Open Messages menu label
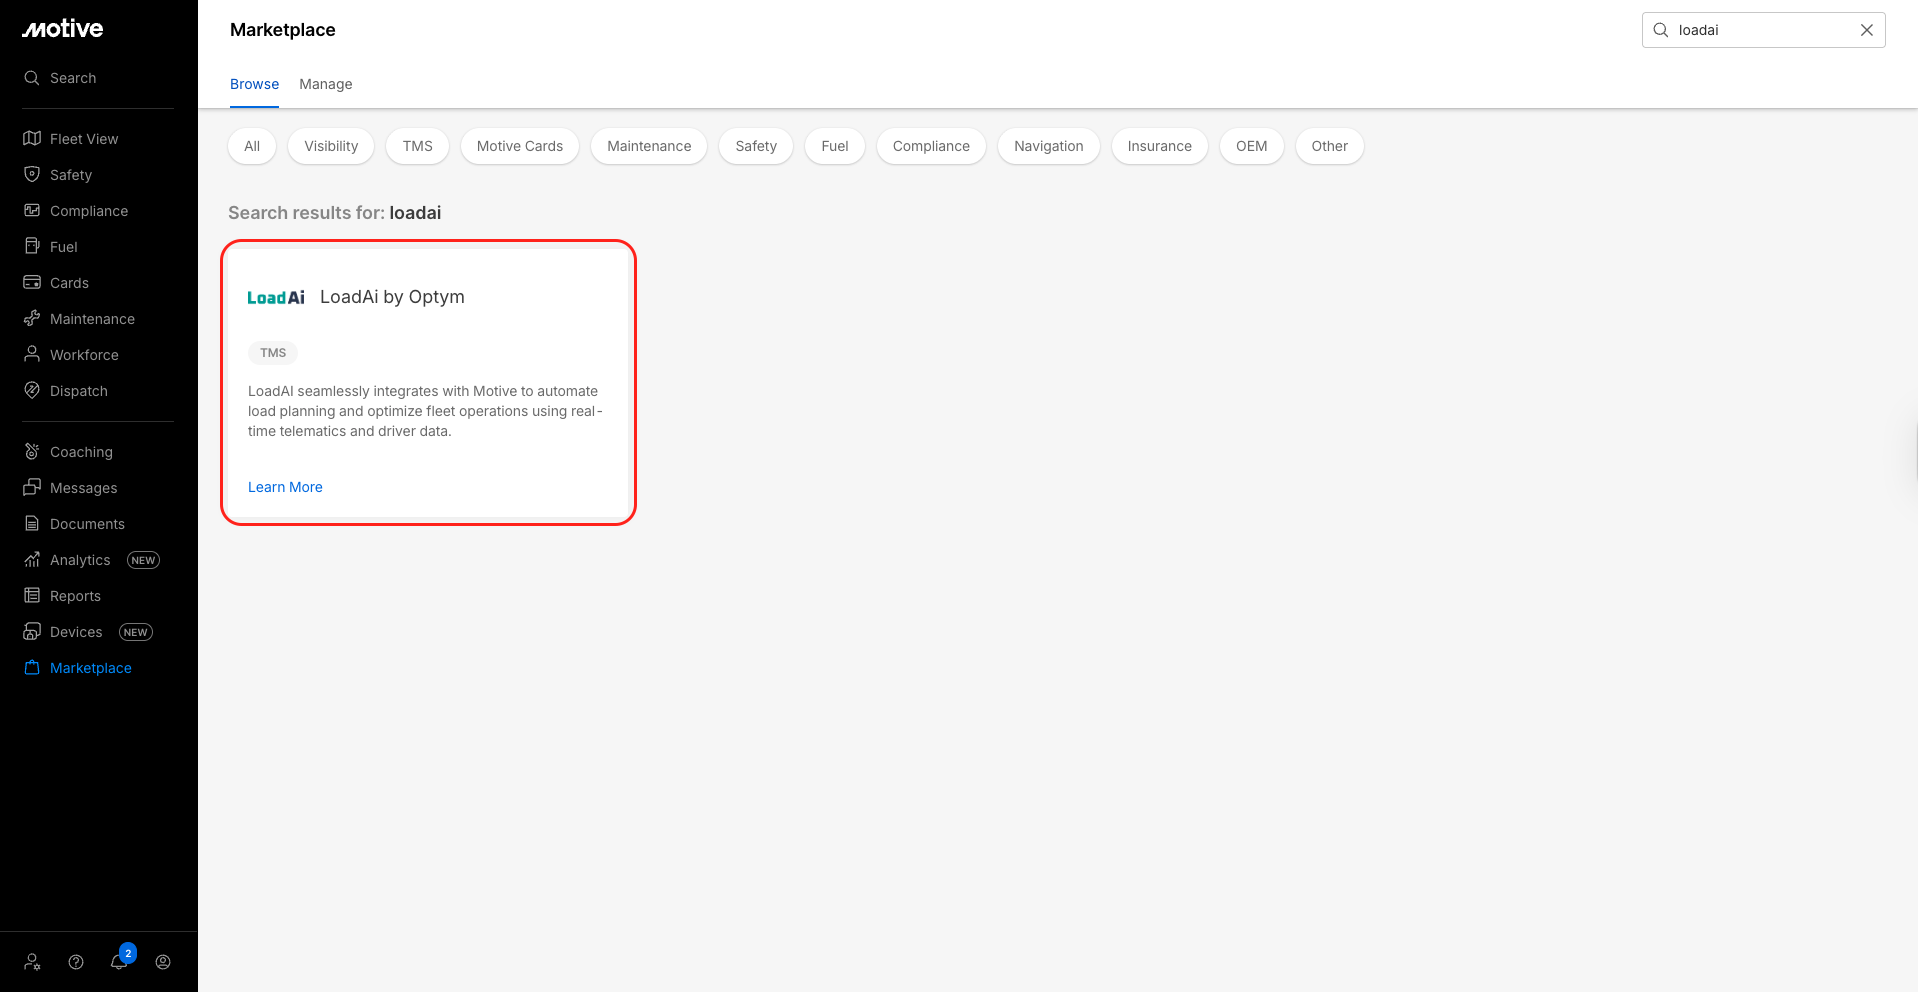Screen dimensions: 1918x992 click(84, 488)
